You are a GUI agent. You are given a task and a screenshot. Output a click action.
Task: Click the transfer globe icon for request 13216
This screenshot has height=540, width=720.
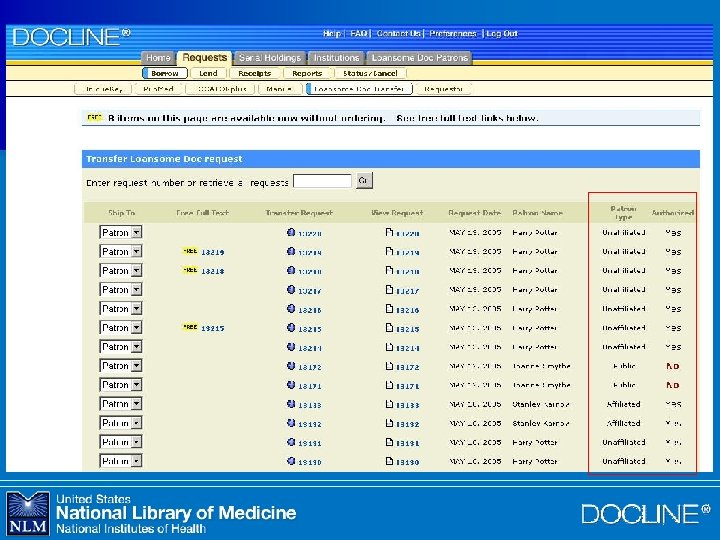click(291, 309)
